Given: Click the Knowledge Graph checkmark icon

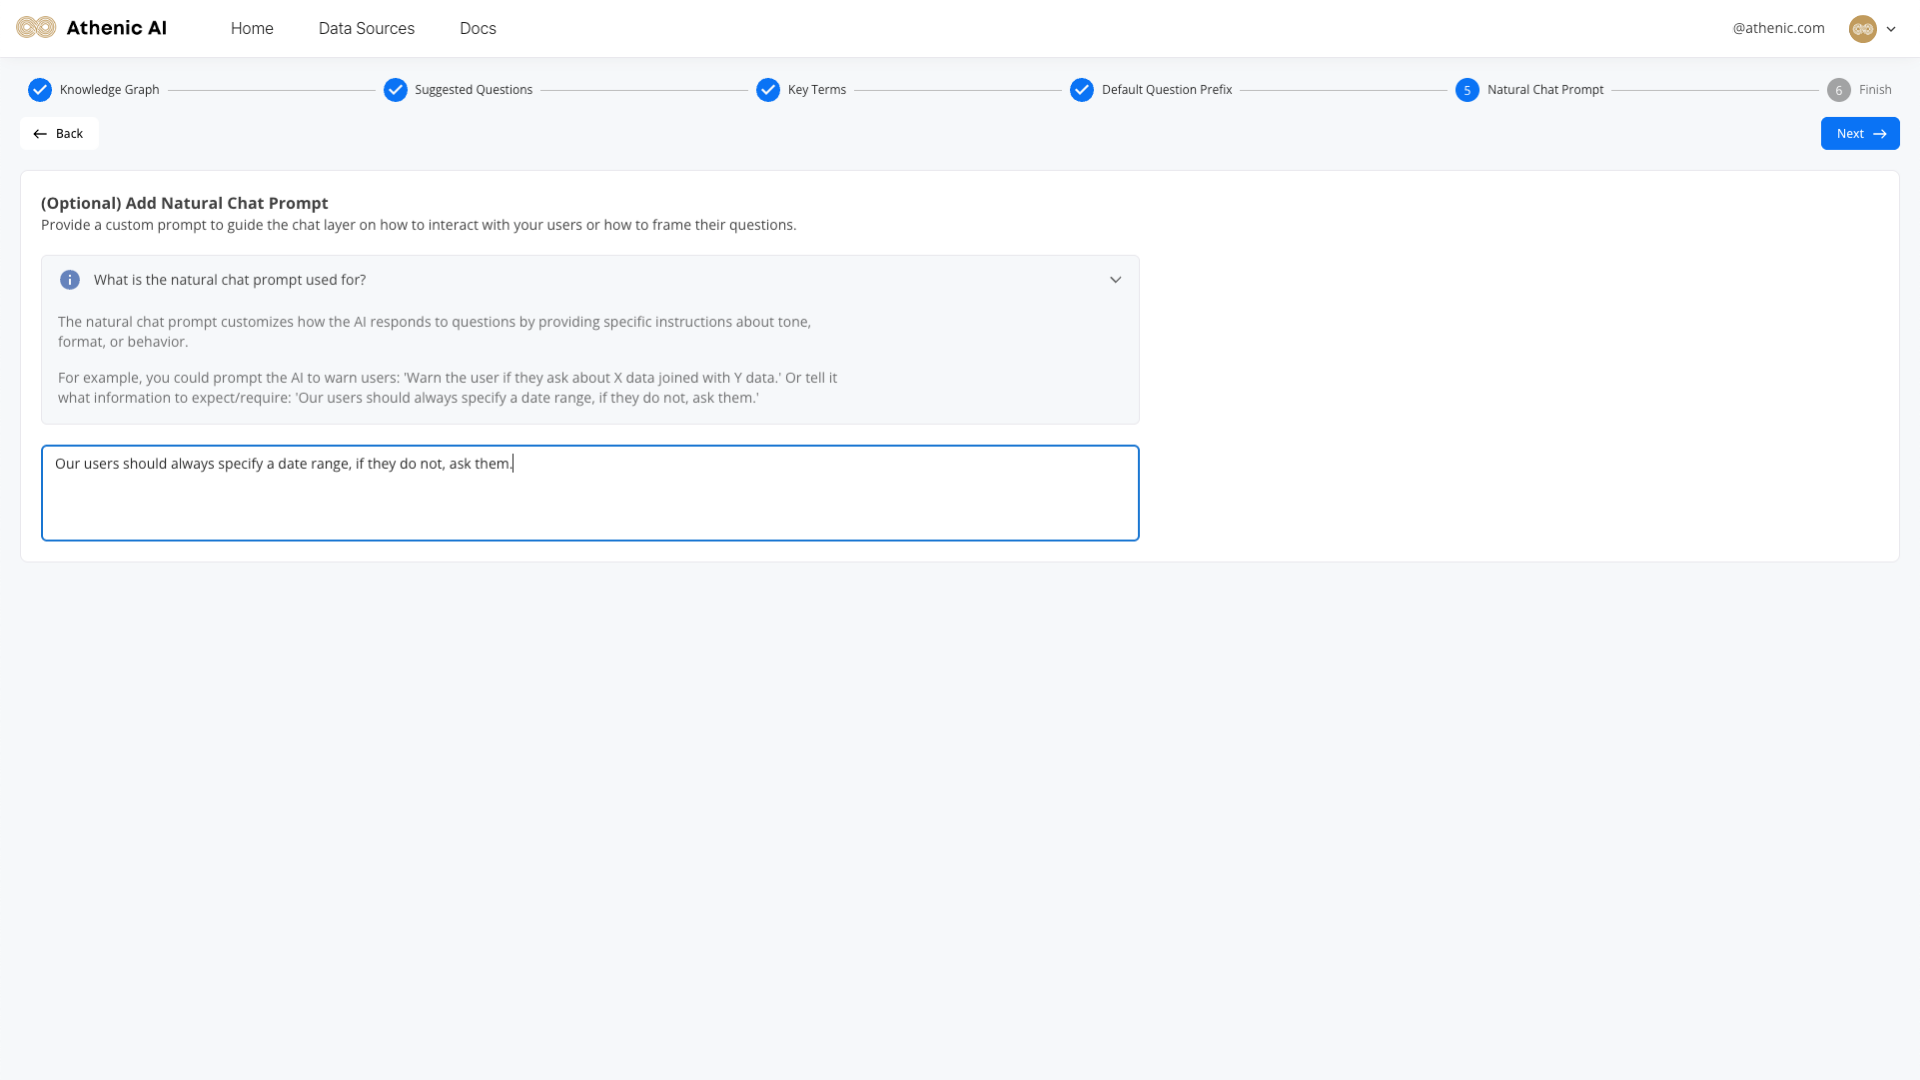Looking at the screenshot, I should 40,90.
